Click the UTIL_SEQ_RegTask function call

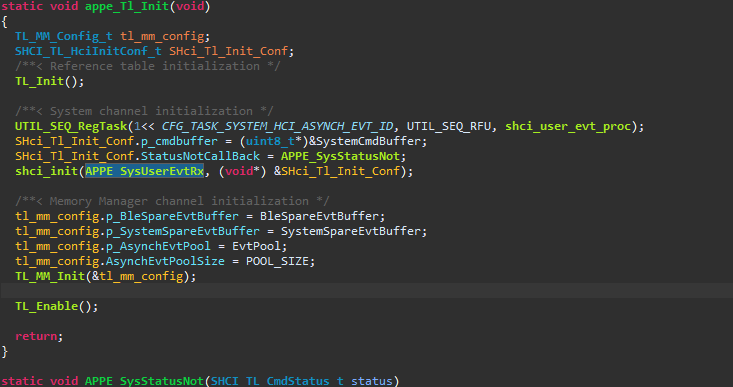click(71, 126)
